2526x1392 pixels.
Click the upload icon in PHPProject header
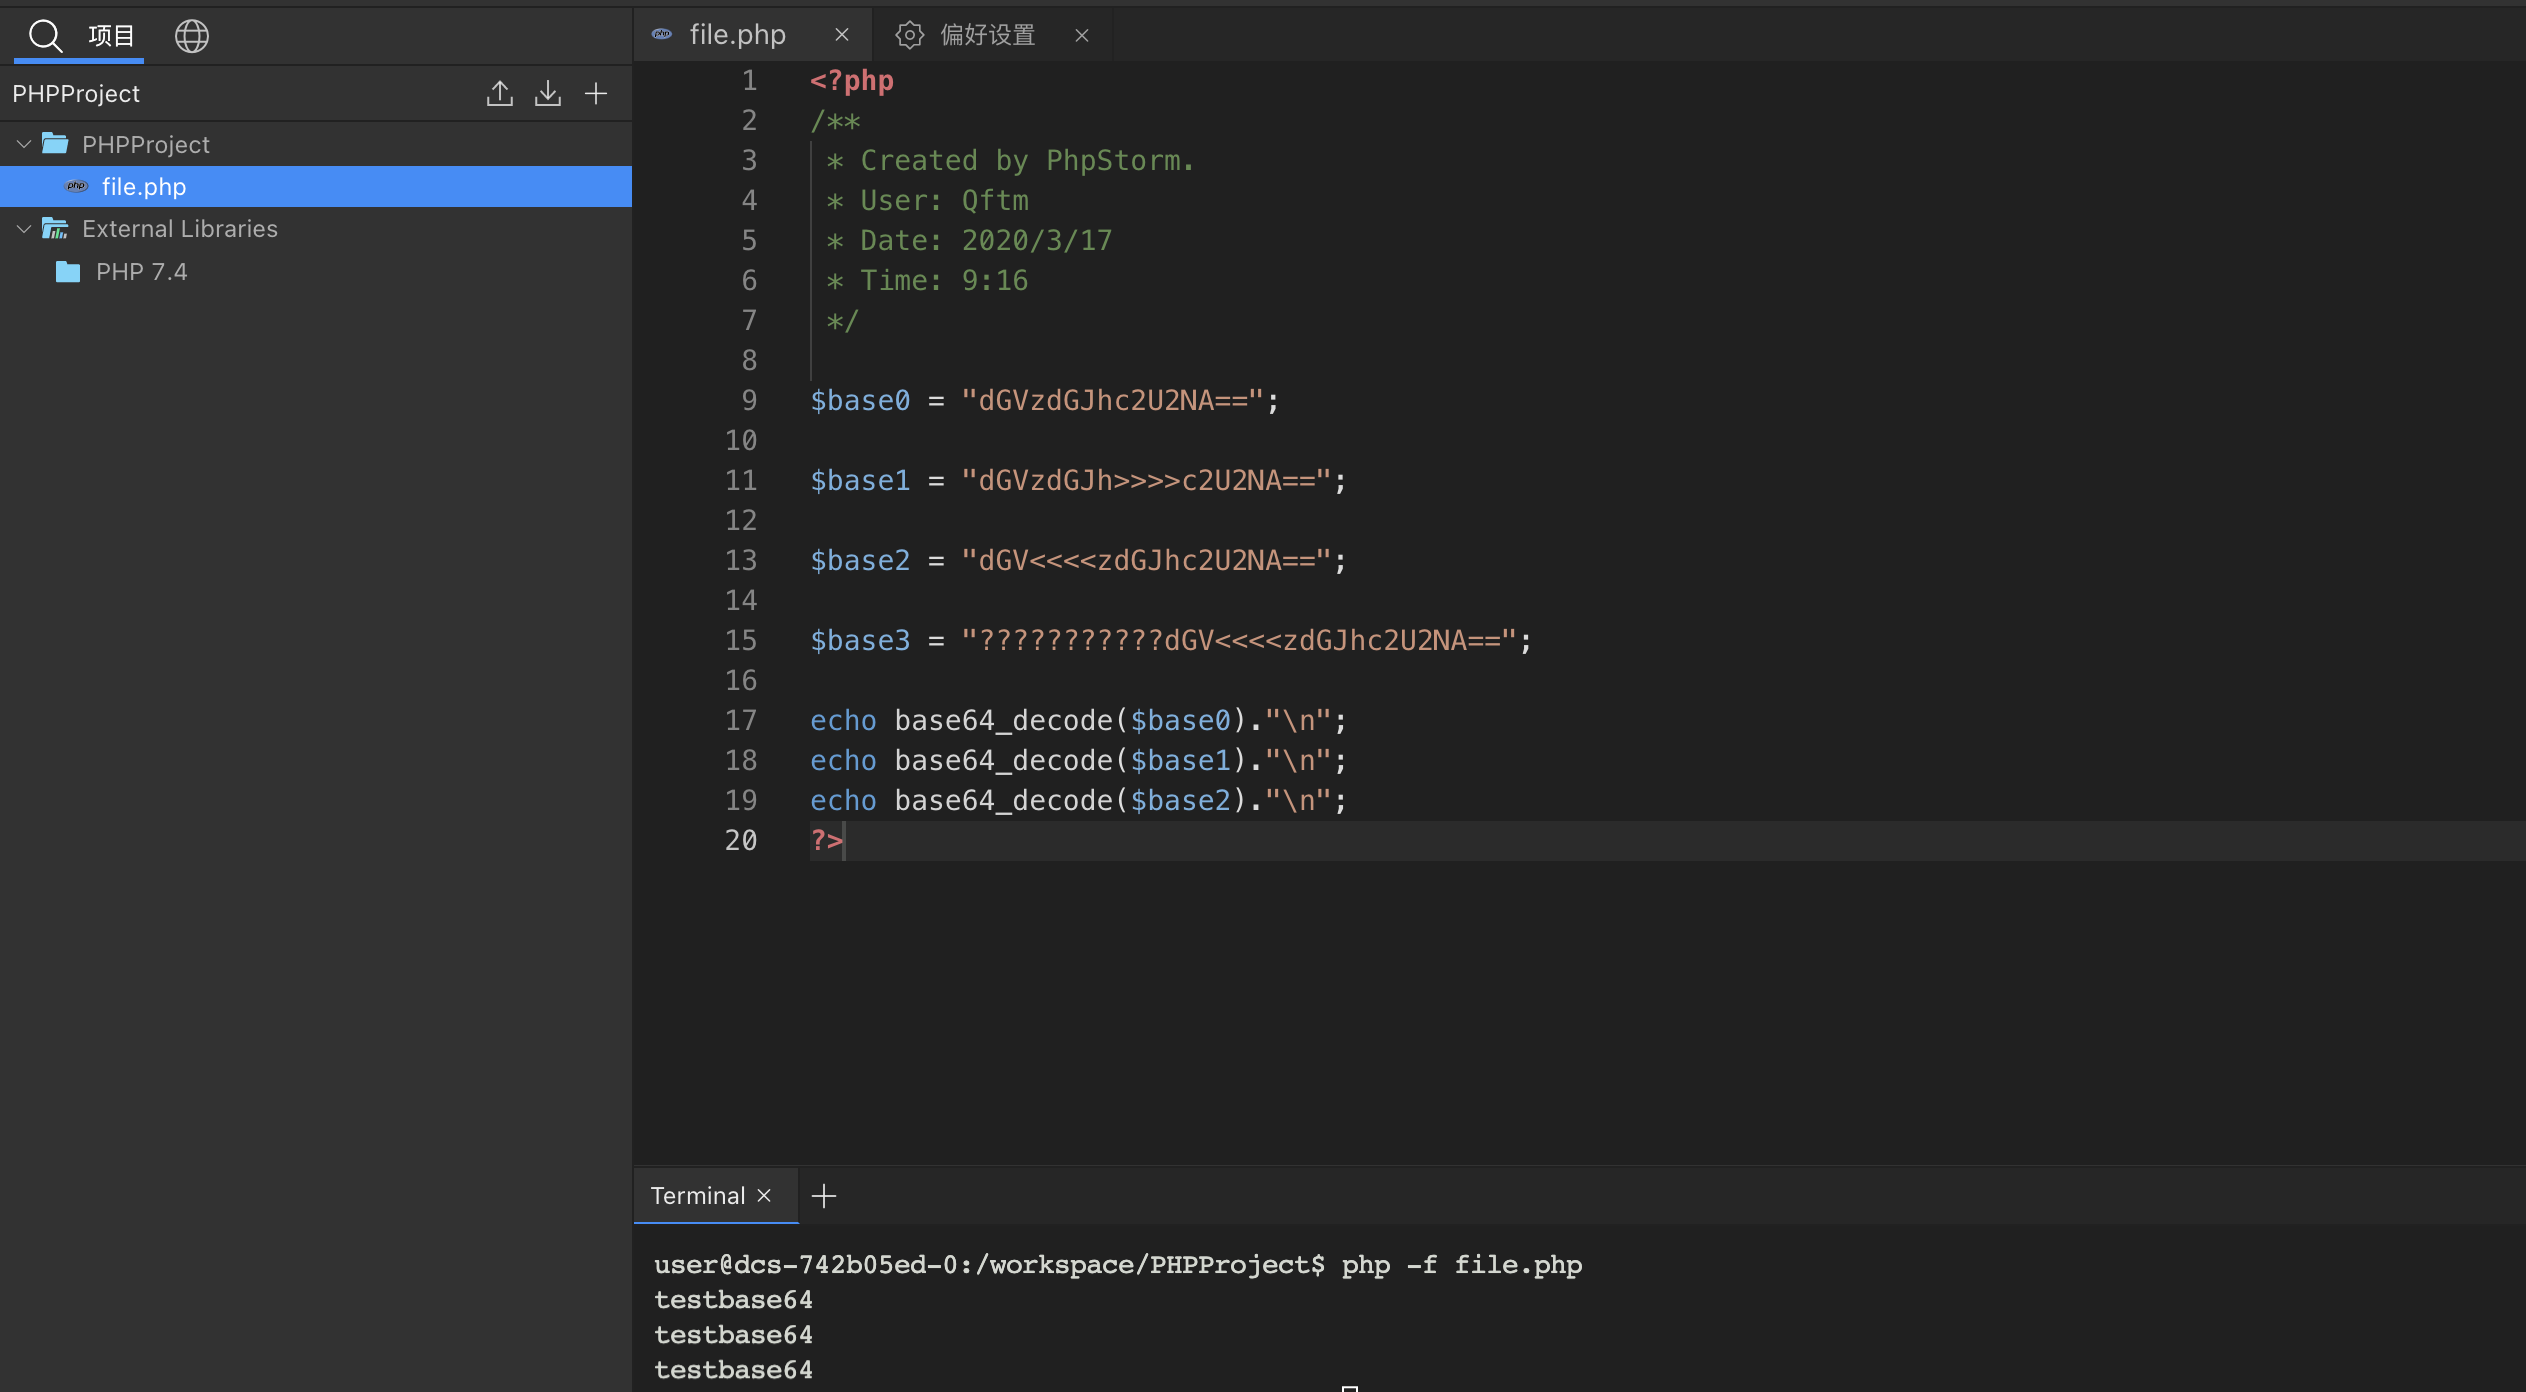(x=500, y=93)
